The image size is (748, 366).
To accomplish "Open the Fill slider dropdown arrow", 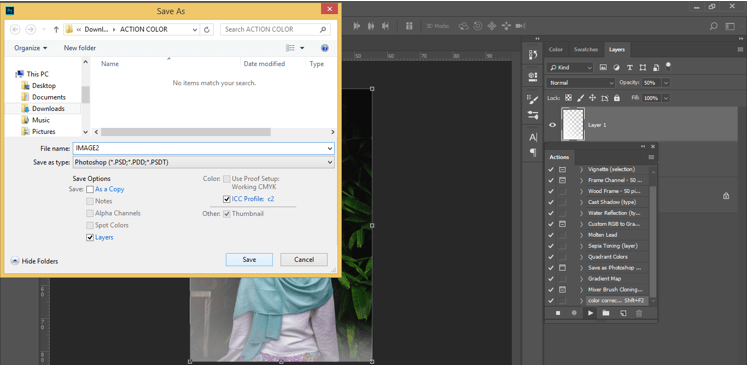I will [666, 98].
